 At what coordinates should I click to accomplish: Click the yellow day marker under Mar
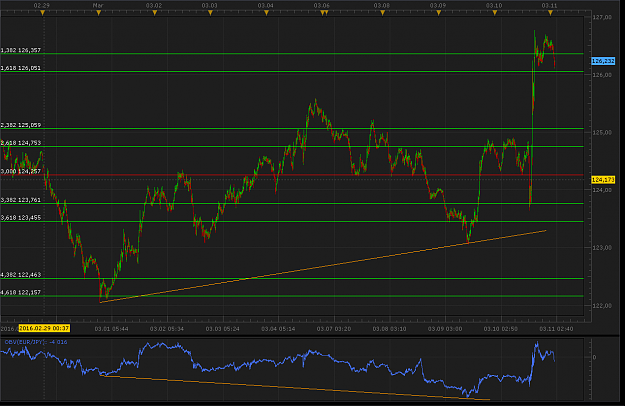coord(98,13)
